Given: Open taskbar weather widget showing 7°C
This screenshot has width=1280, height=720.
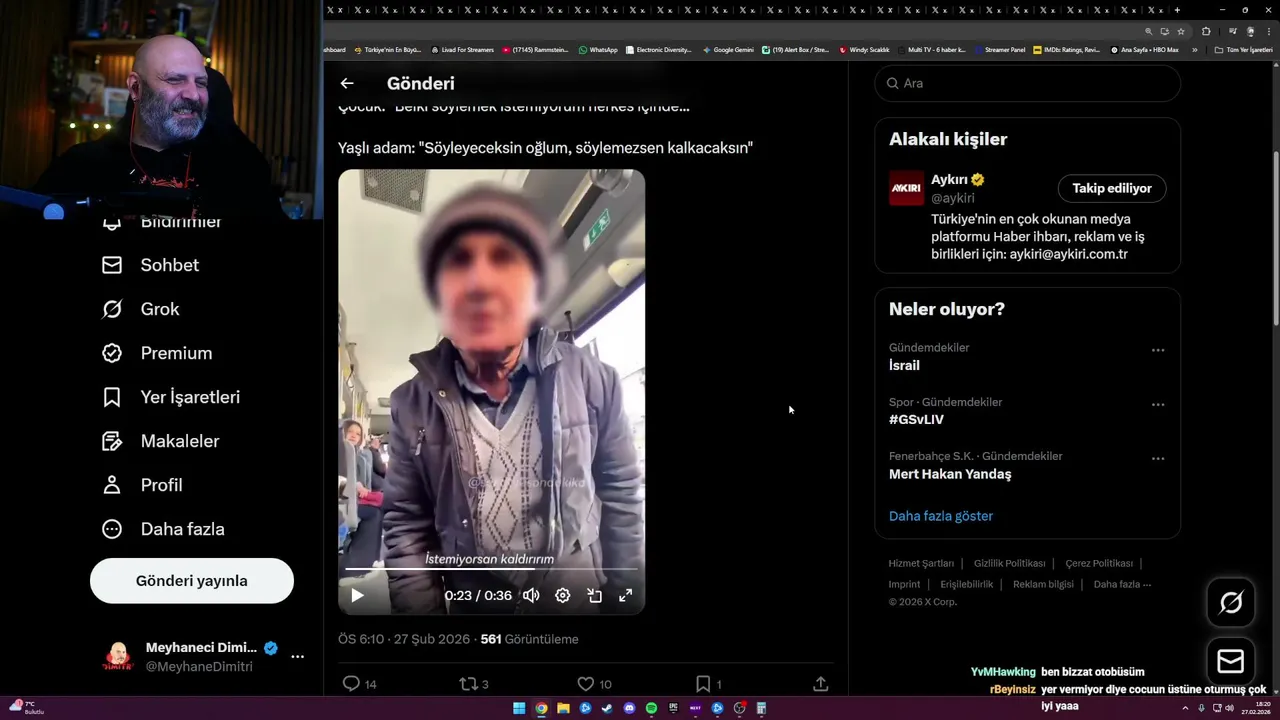Looking at the screenshot, I should tap(25, 708).
